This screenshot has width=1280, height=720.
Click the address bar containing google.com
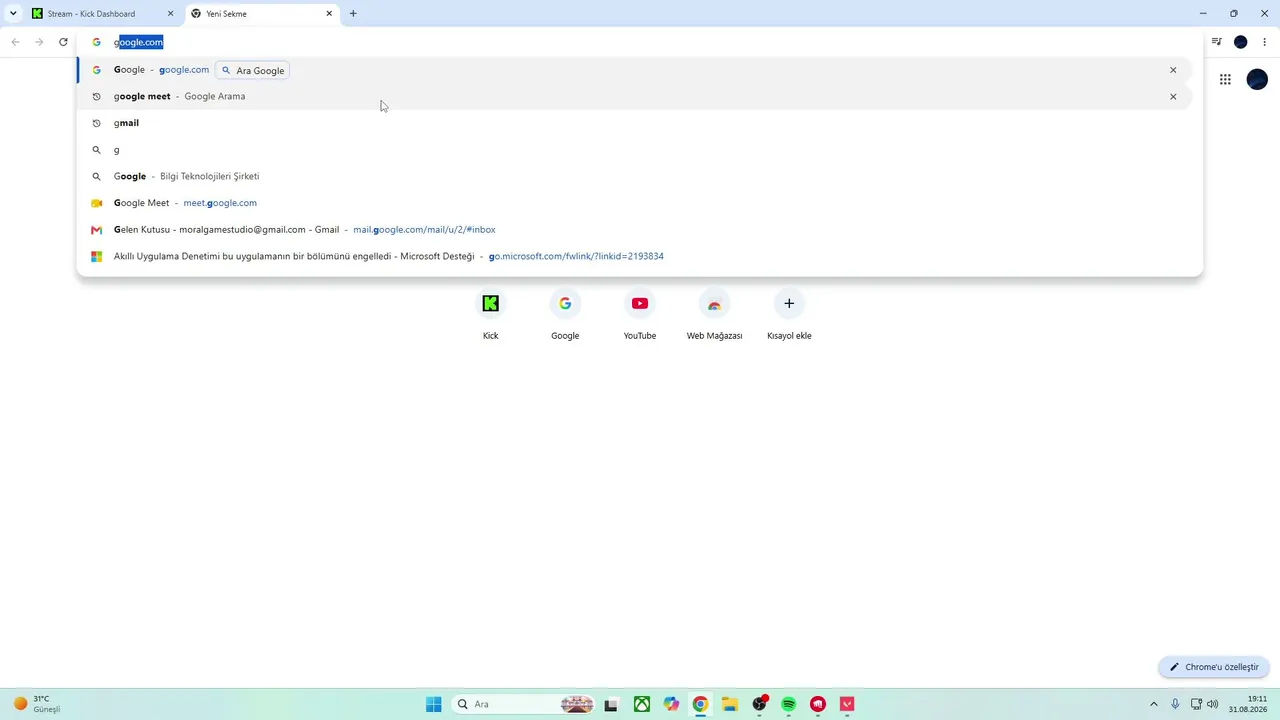tap(640, 42)
